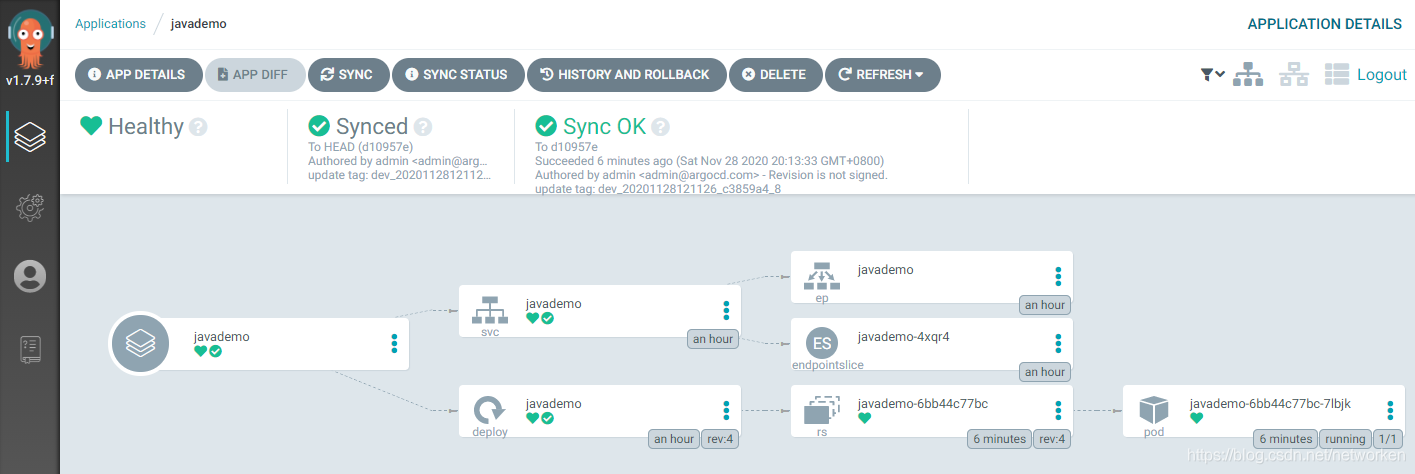Open the kebab menu on the javademo svc node

click(726, 310)
